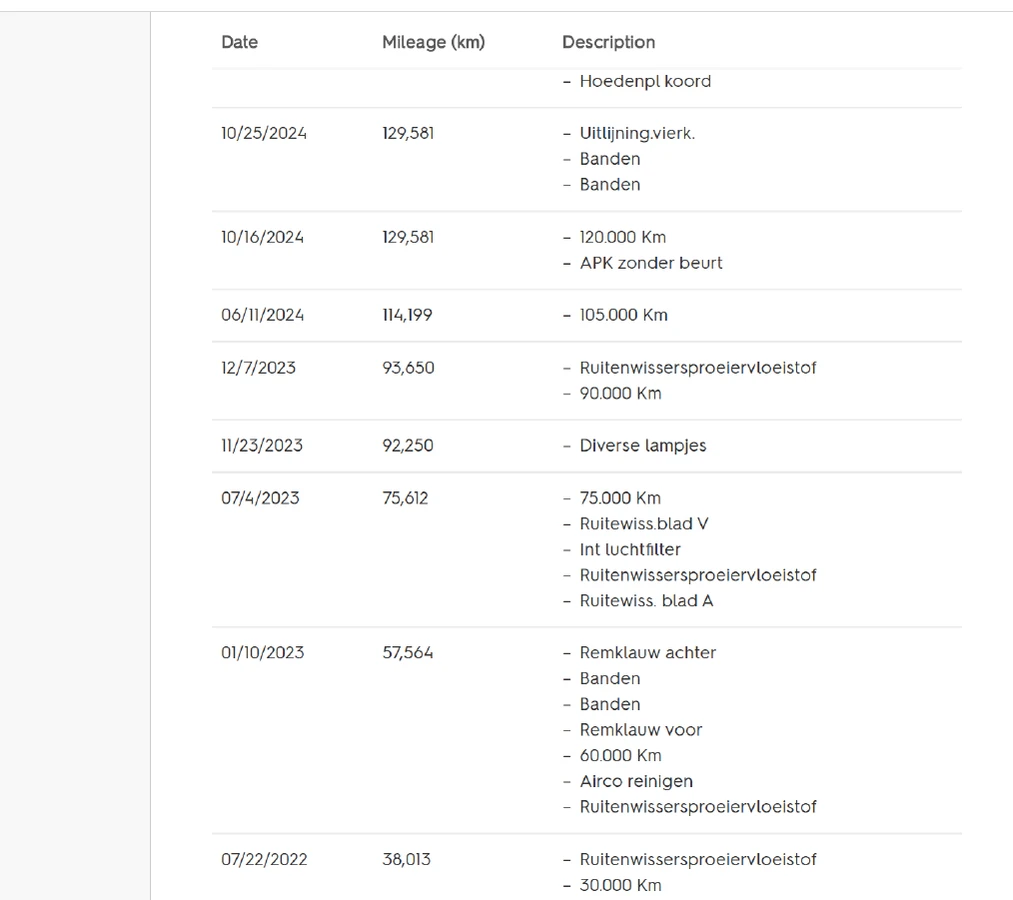This screenshot has height=900, width=1013.
Task: Click the 57,564 mileage value
Action: pos(408,653)
